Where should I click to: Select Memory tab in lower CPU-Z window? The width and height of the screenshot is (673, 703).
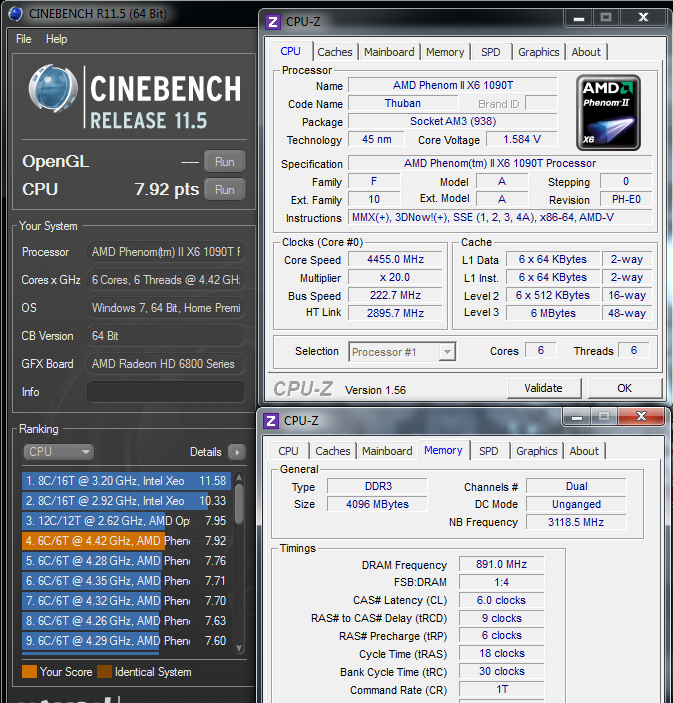click(x=443, y=450)
